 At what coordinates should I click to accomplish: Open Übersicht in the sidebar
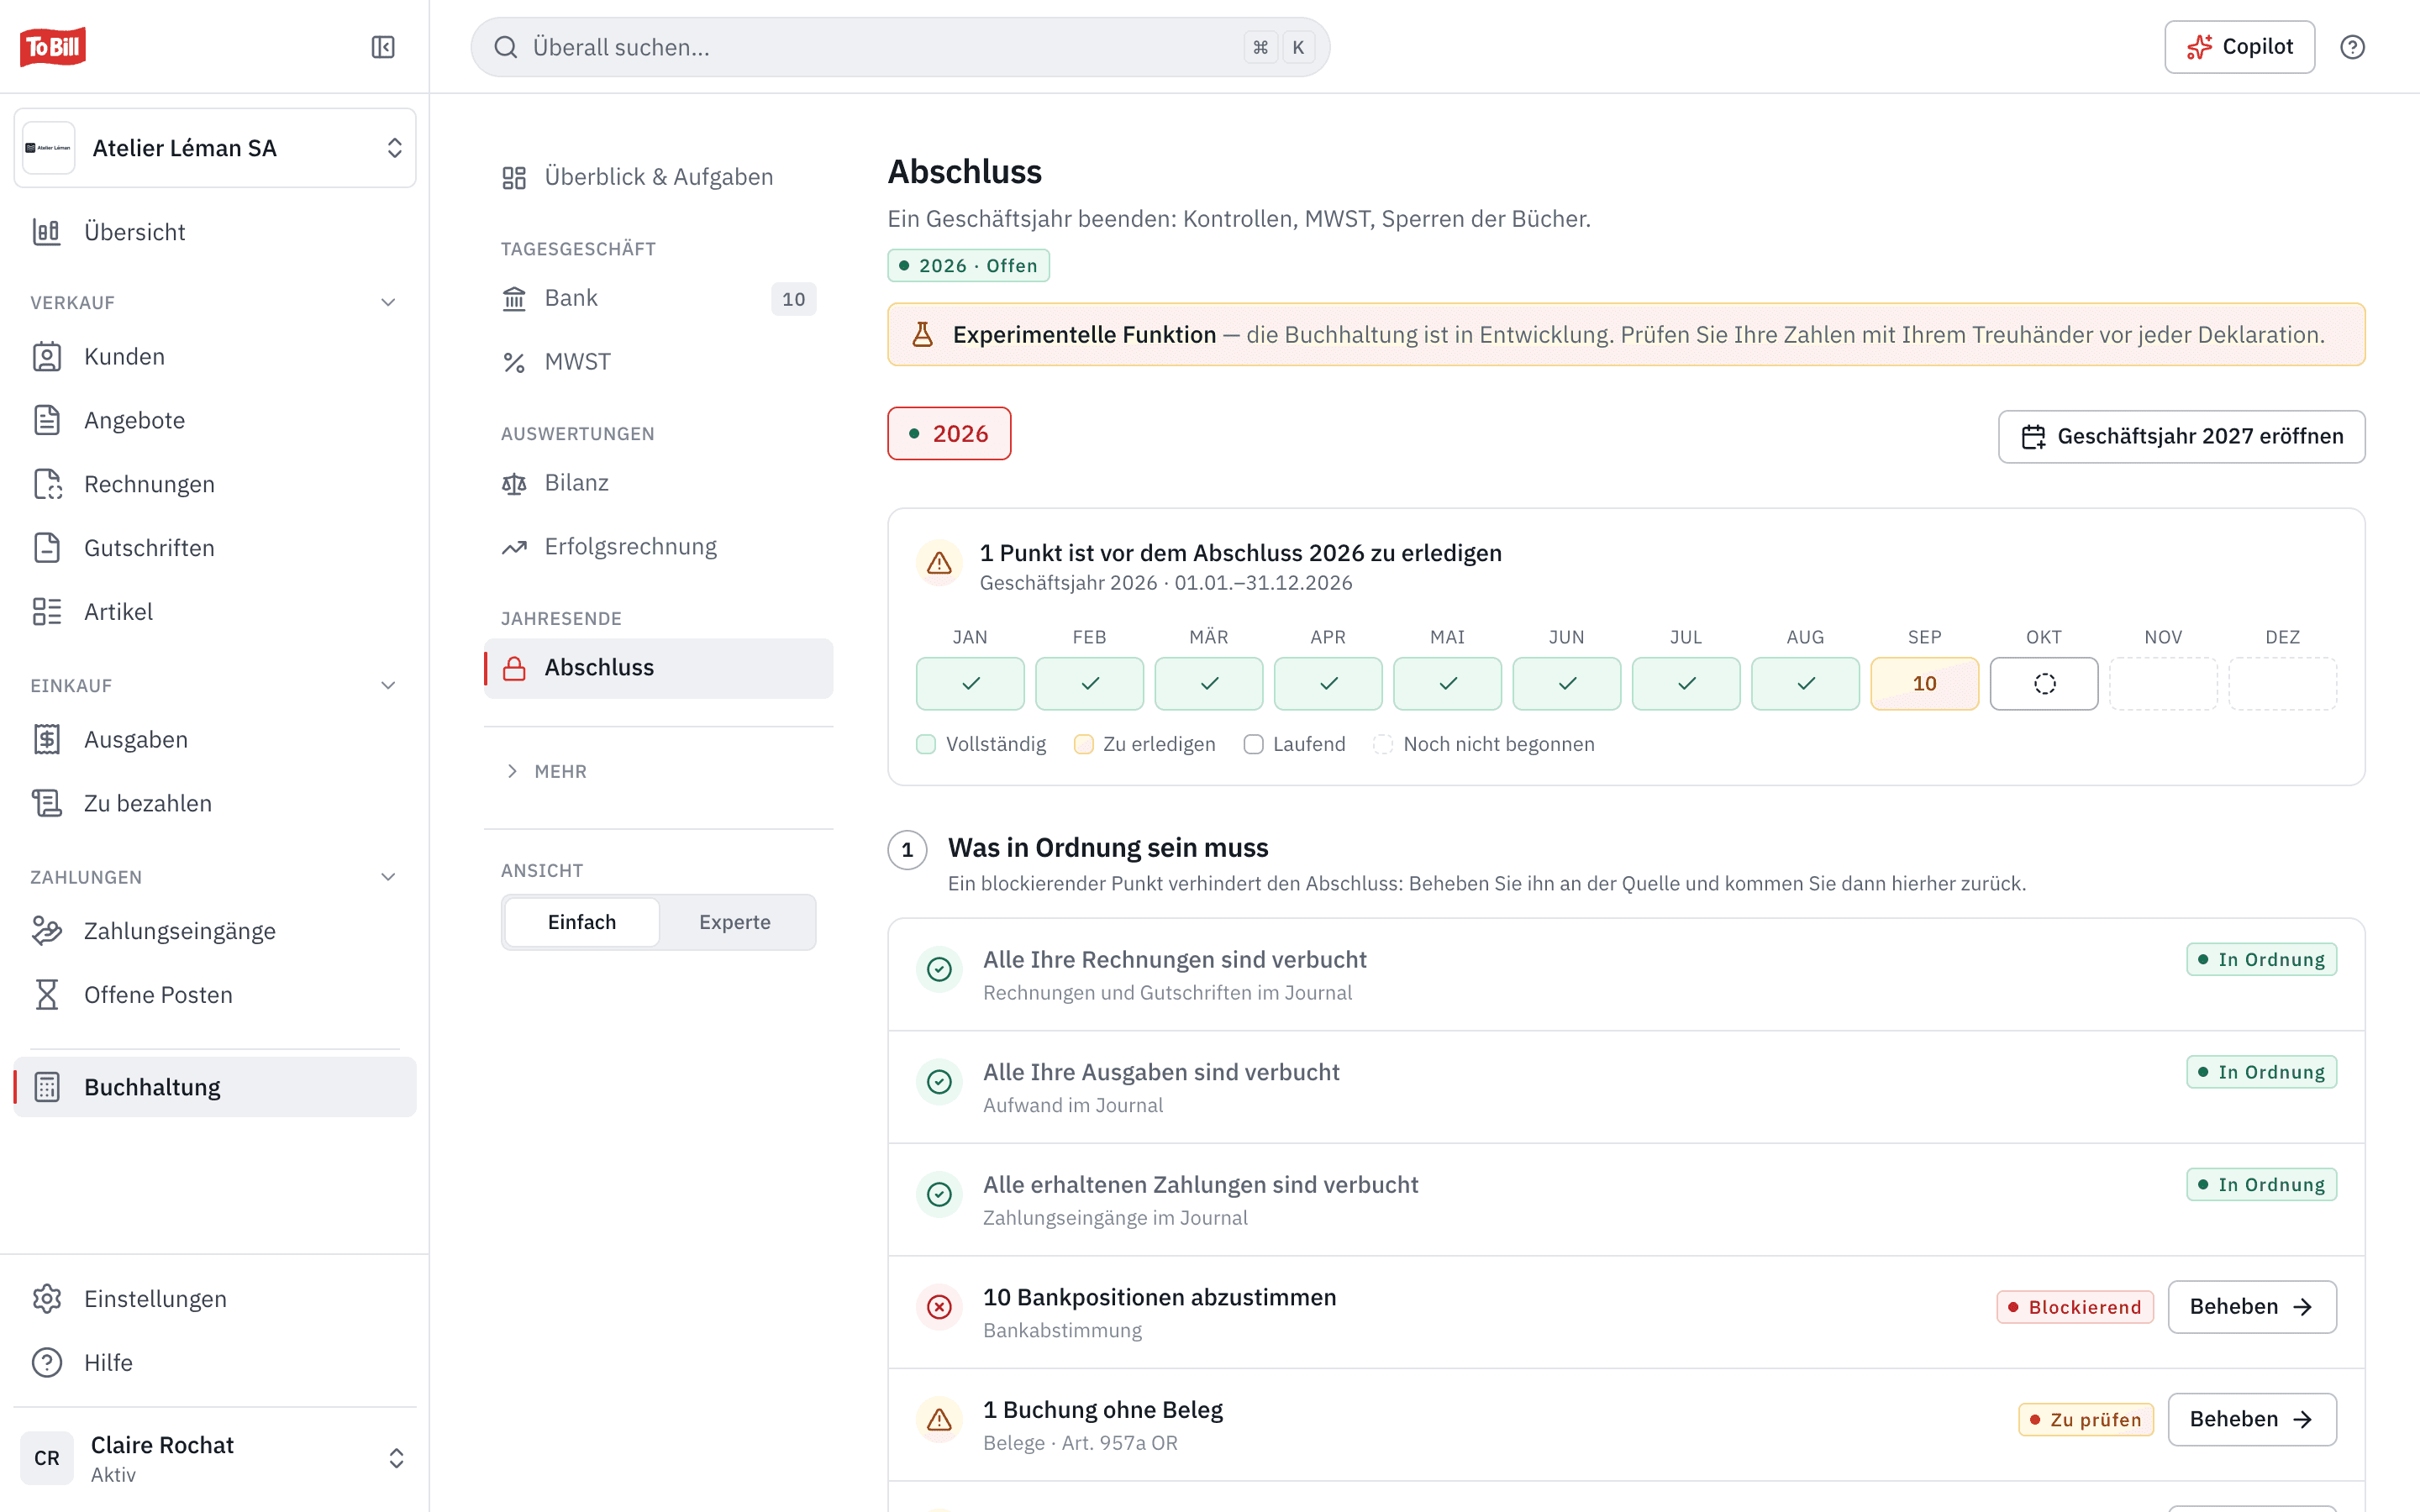tap(215, 232)
